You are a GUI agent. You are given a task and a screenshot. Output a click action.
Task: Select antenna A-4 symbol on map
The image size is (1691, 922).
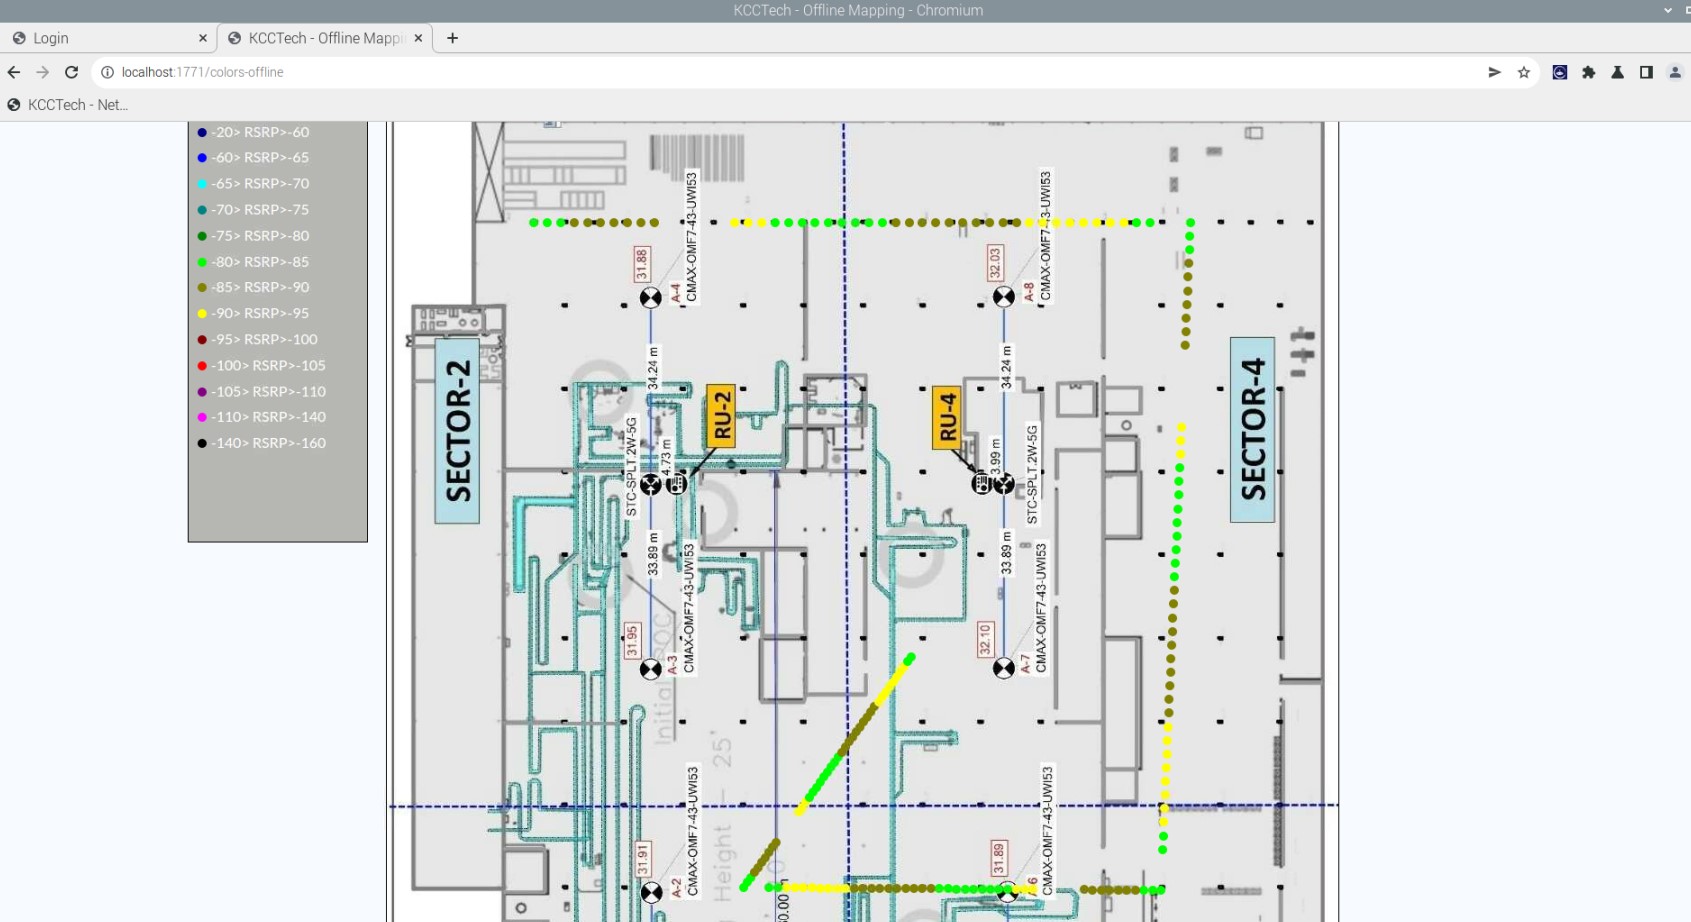[x=651, y=297]
